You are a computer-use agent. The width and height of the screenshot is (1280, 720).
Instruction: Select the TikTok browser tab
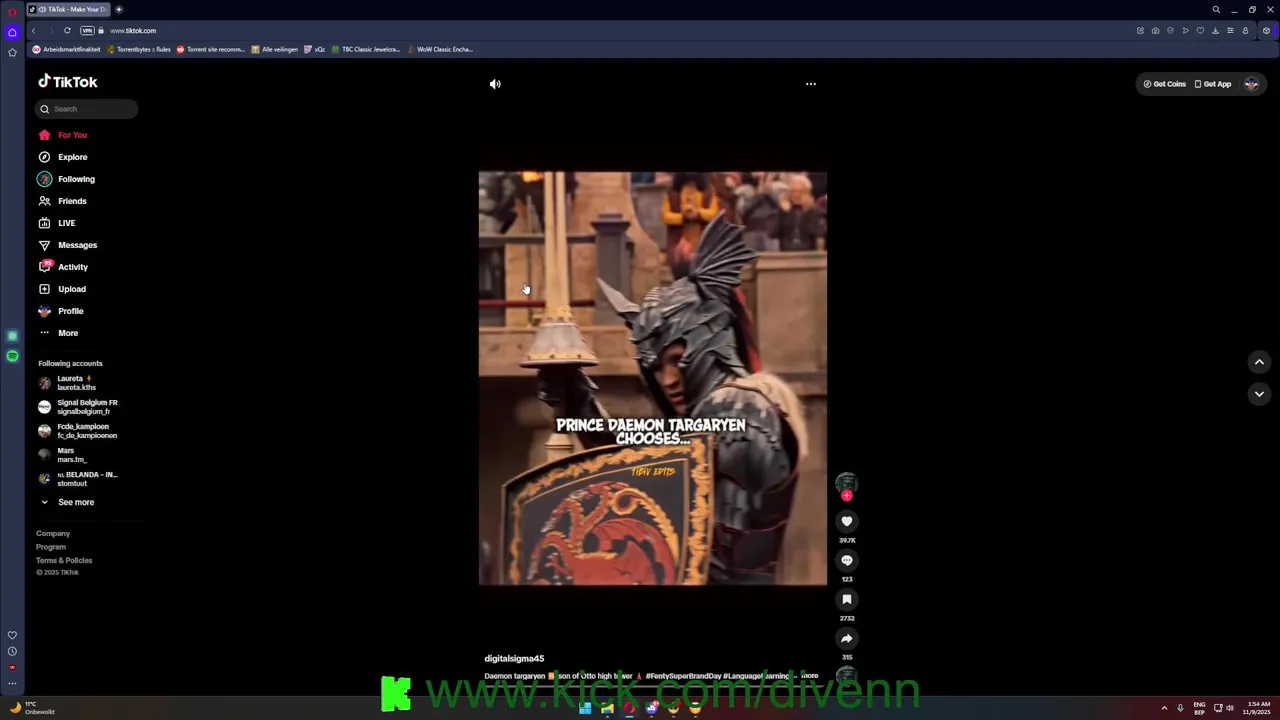pos(68,9)
